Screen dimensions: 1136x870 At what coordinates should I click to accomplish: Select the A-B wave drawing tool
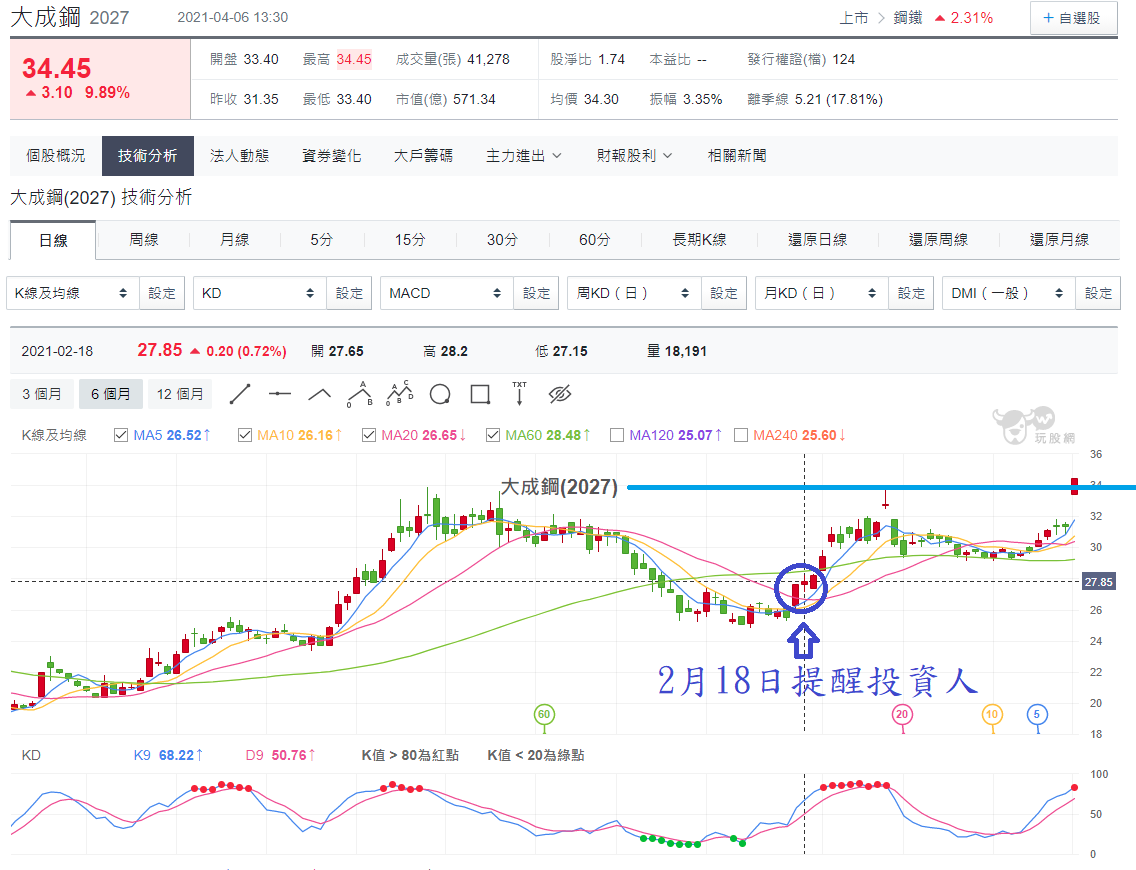pos(359,394)
